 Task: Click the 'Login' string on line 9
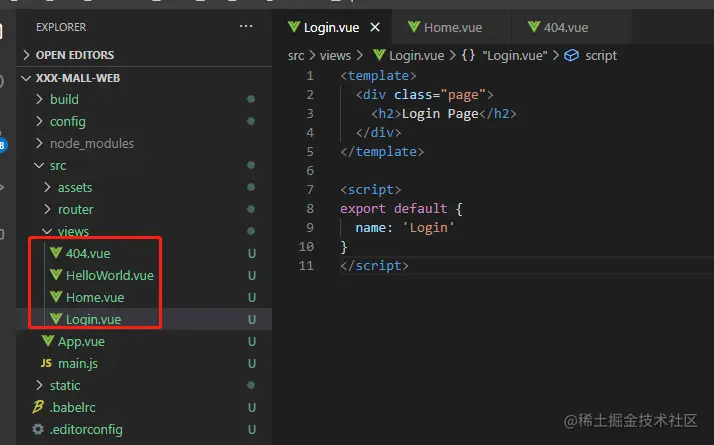pos(428,227)
